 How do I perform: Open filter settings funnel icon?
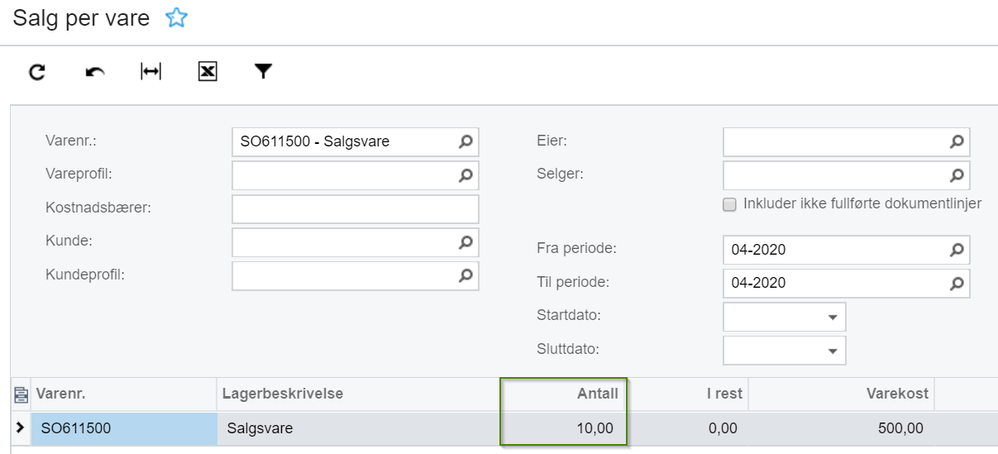(x=263, y=71)
